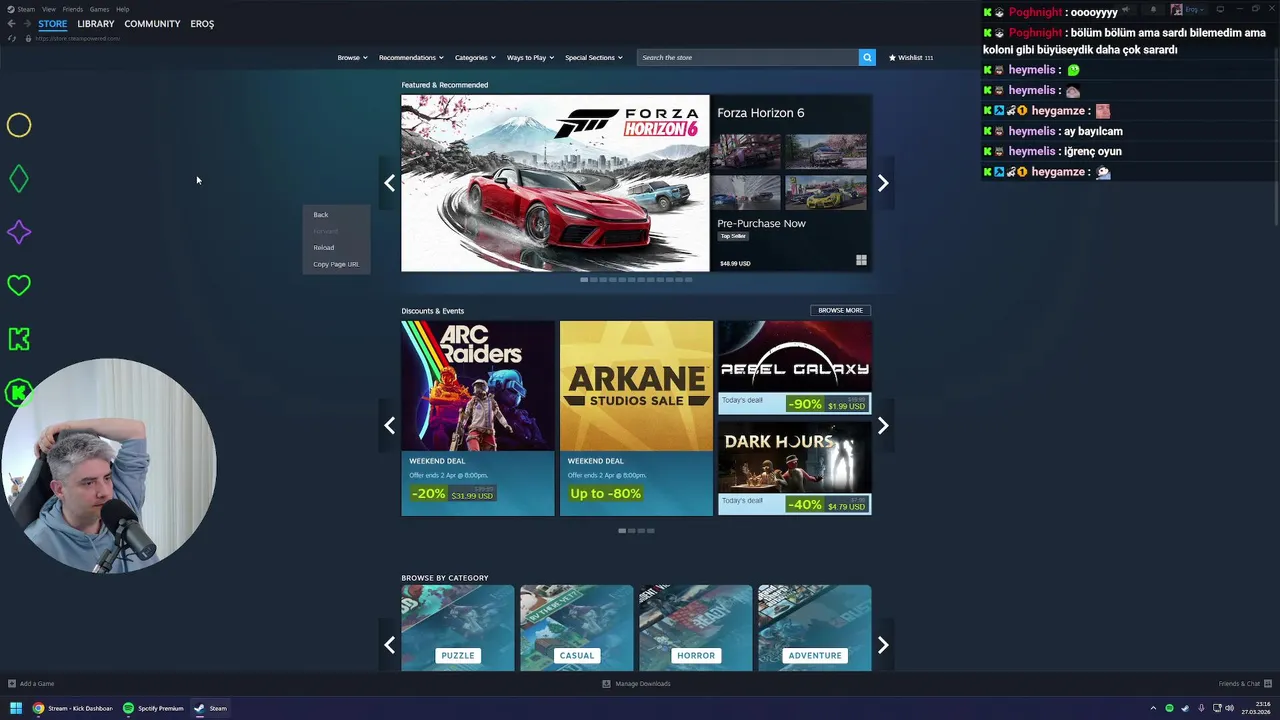Open the Wishlist 111 link
The image size is (1280, 720).
(x=911, y=57)
